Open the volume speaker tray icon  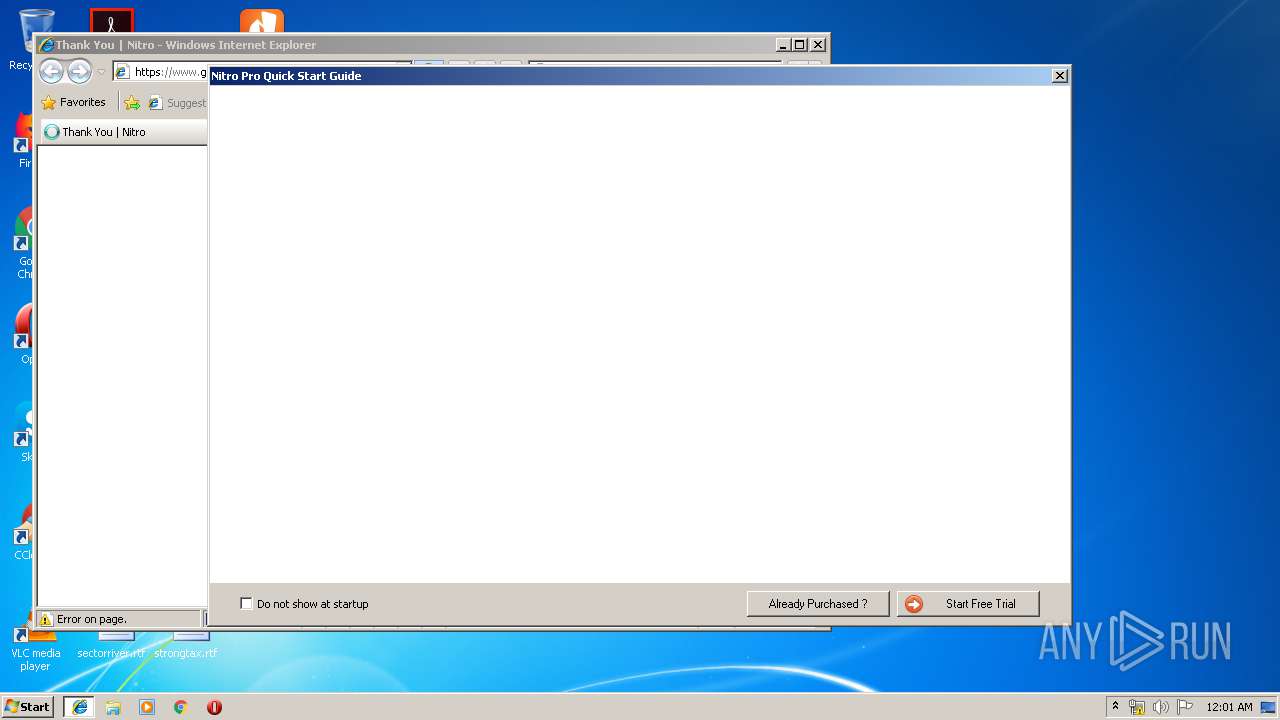pyautogui.click(x=1161, y=707)
